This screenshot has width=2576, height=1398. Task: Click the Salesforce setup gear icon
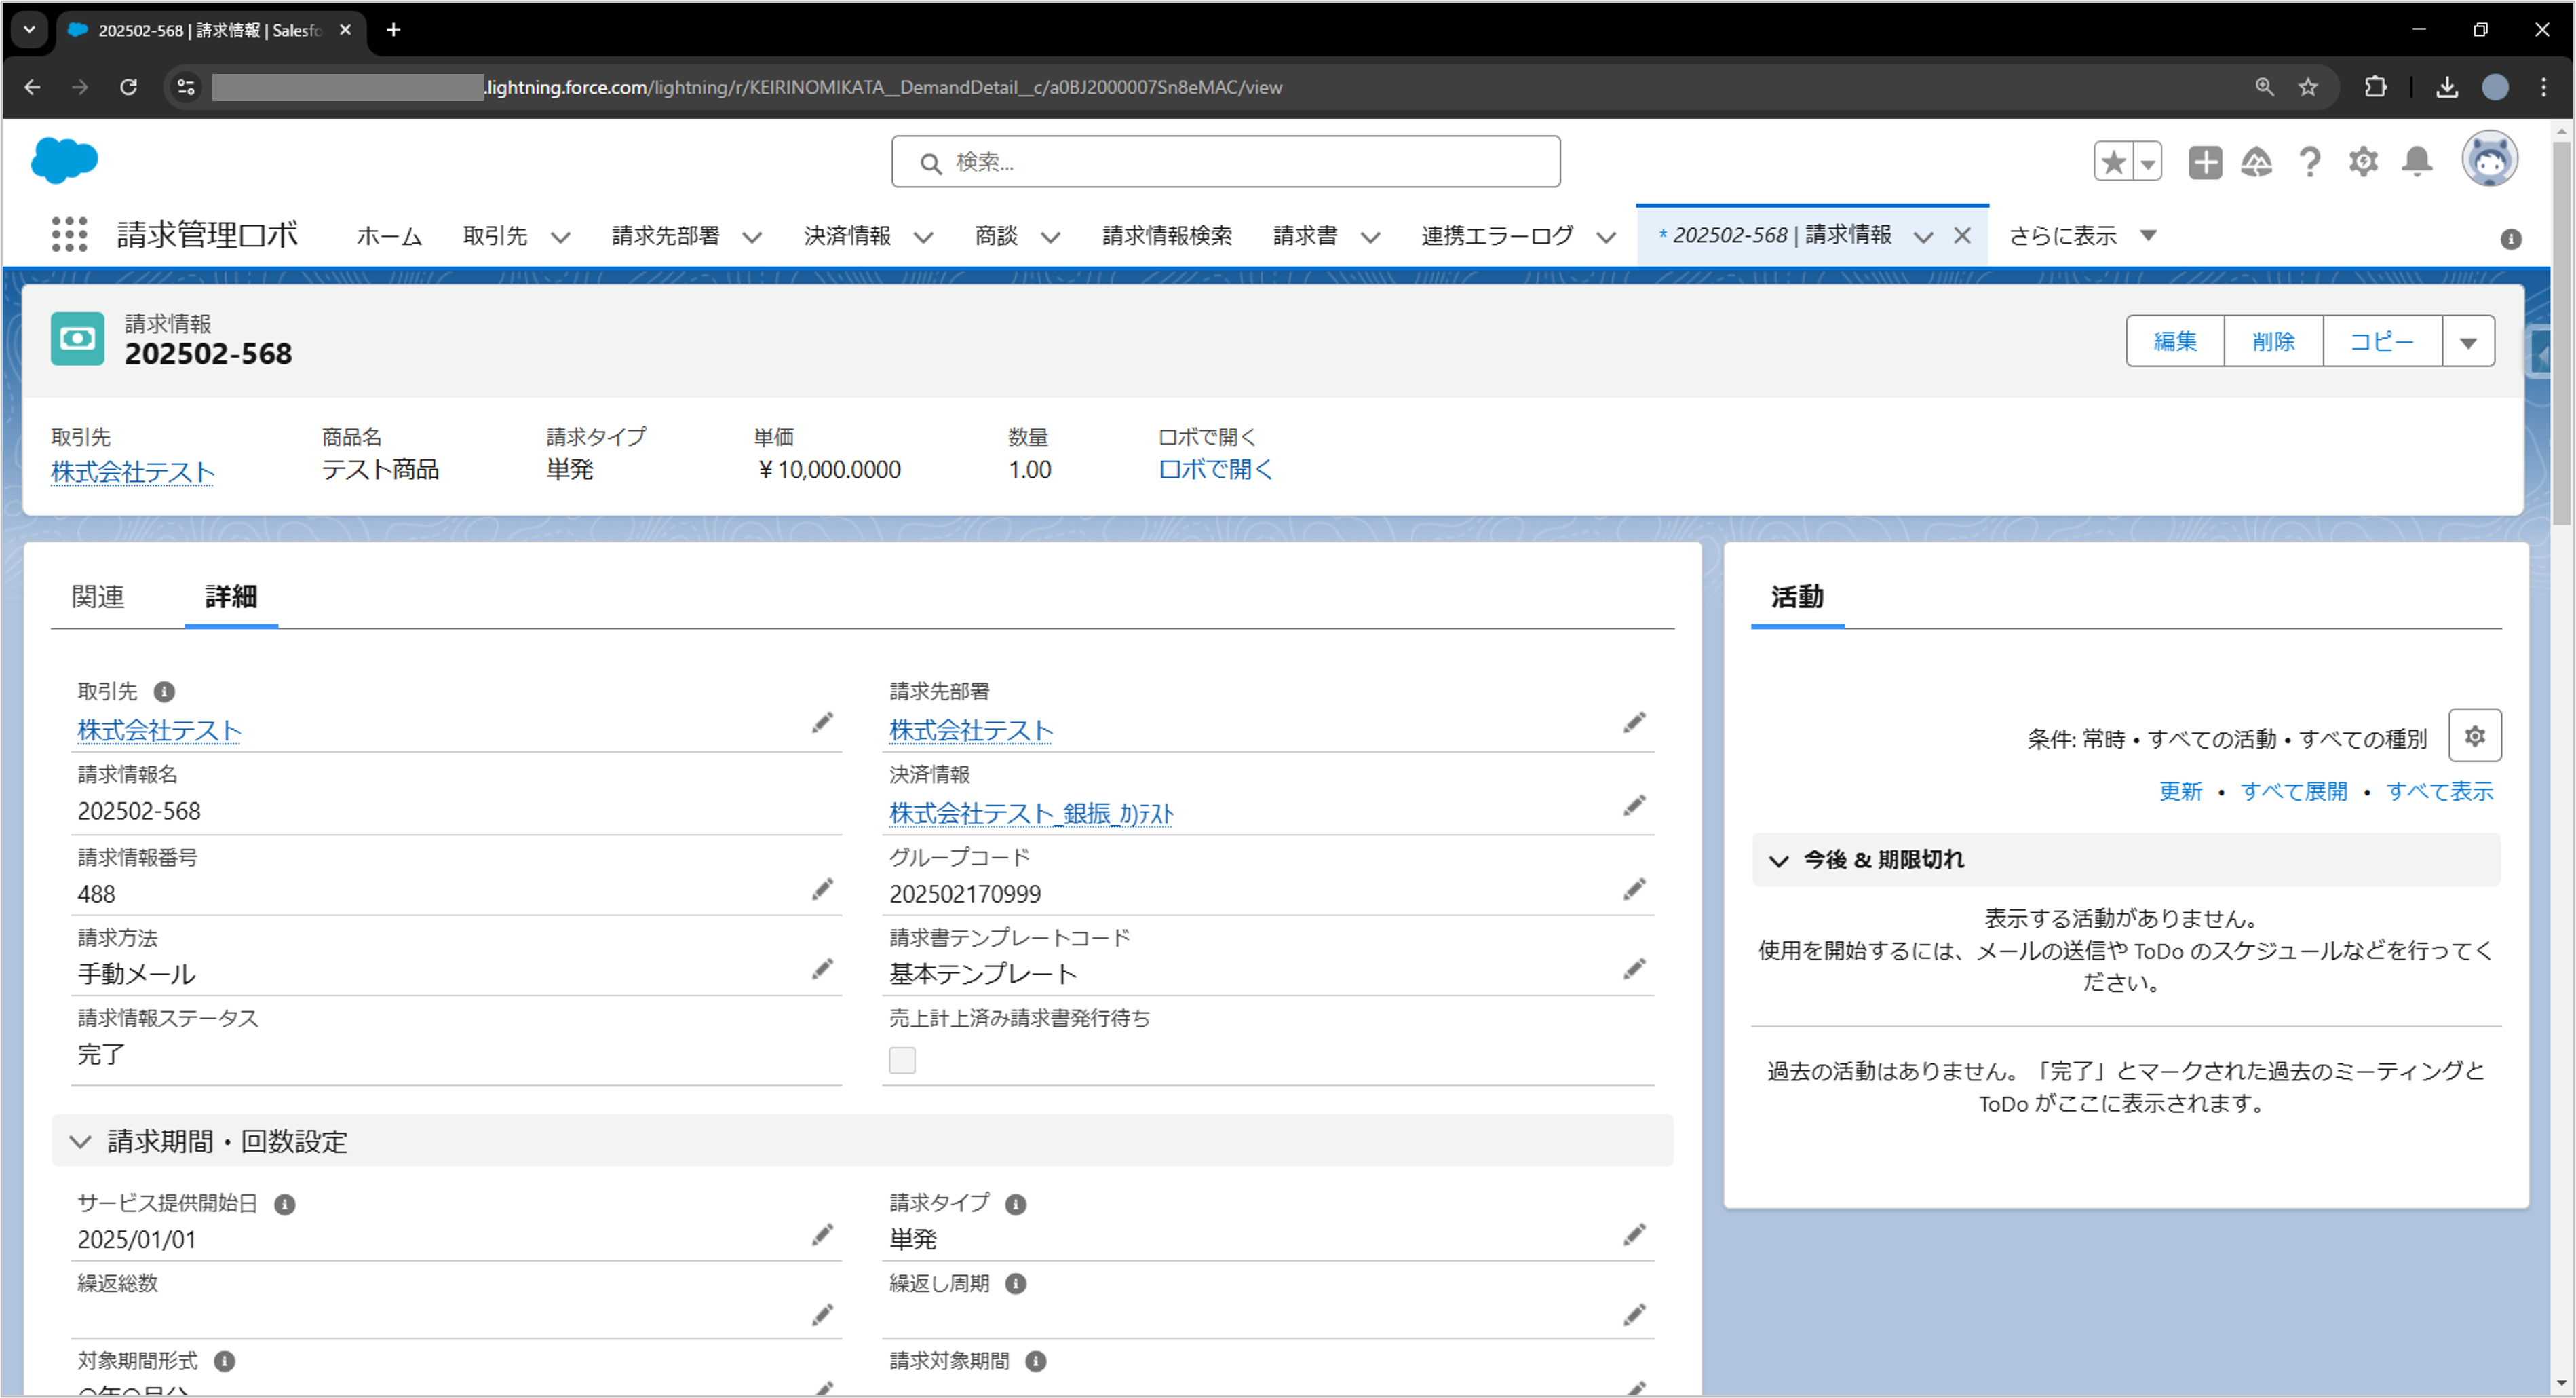pos(2363,162)
